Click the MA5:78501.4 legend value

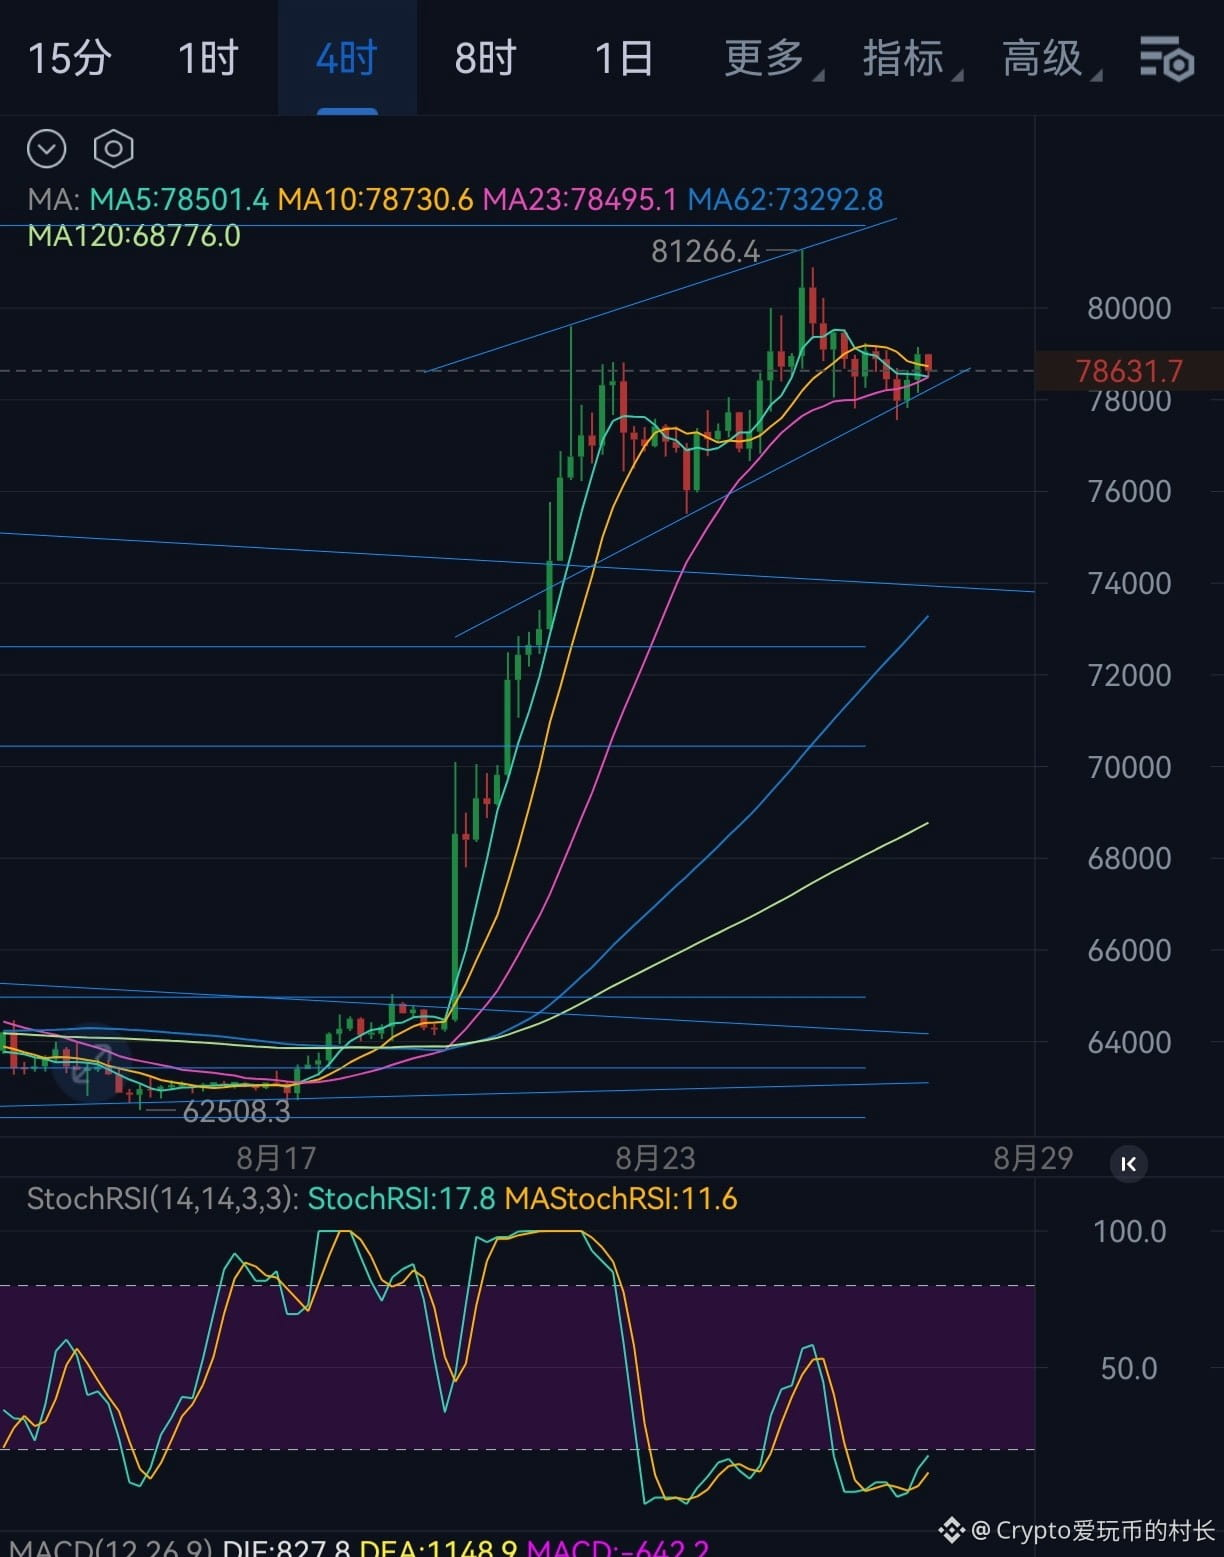(x=179, y=199)
